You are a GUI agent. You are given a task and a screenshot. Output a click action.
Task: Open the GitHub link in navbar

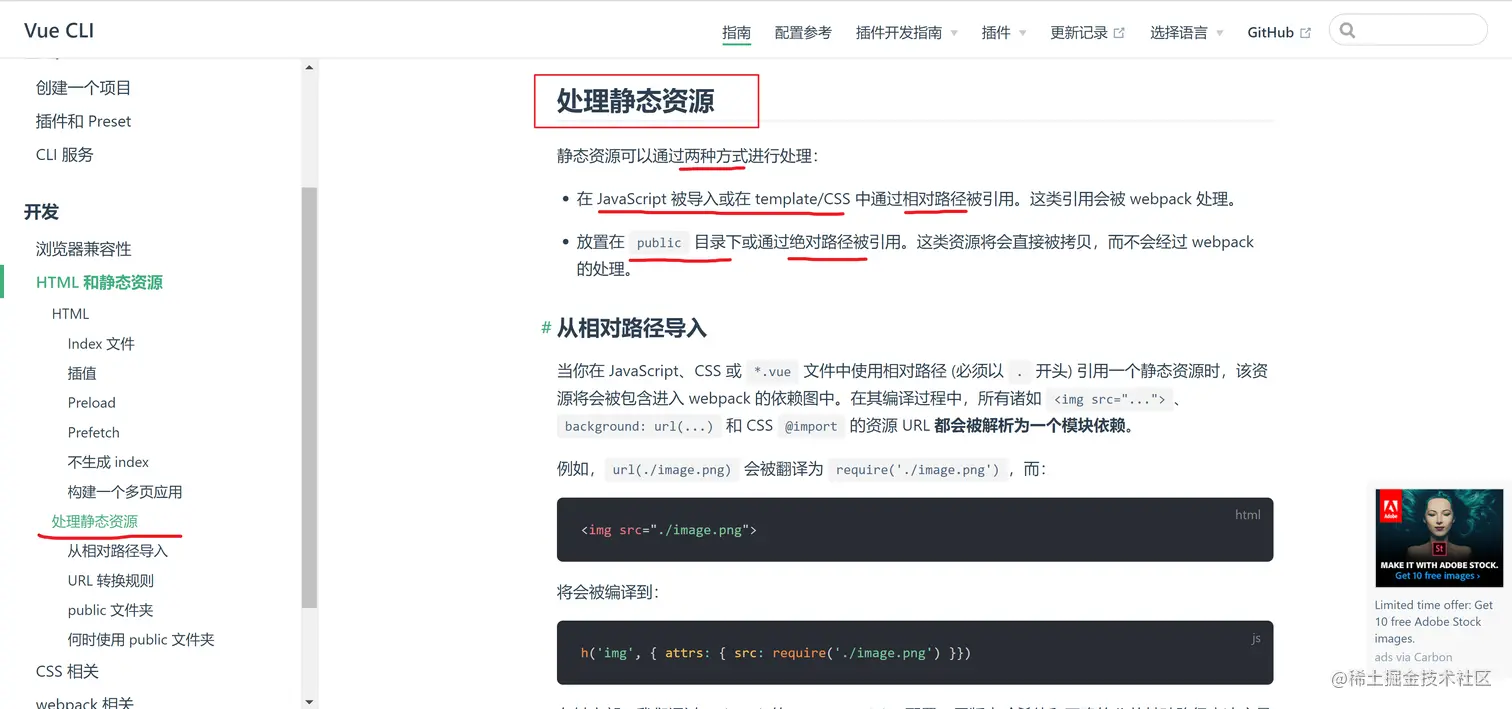pyautogui.click(x=1279, y=33)
